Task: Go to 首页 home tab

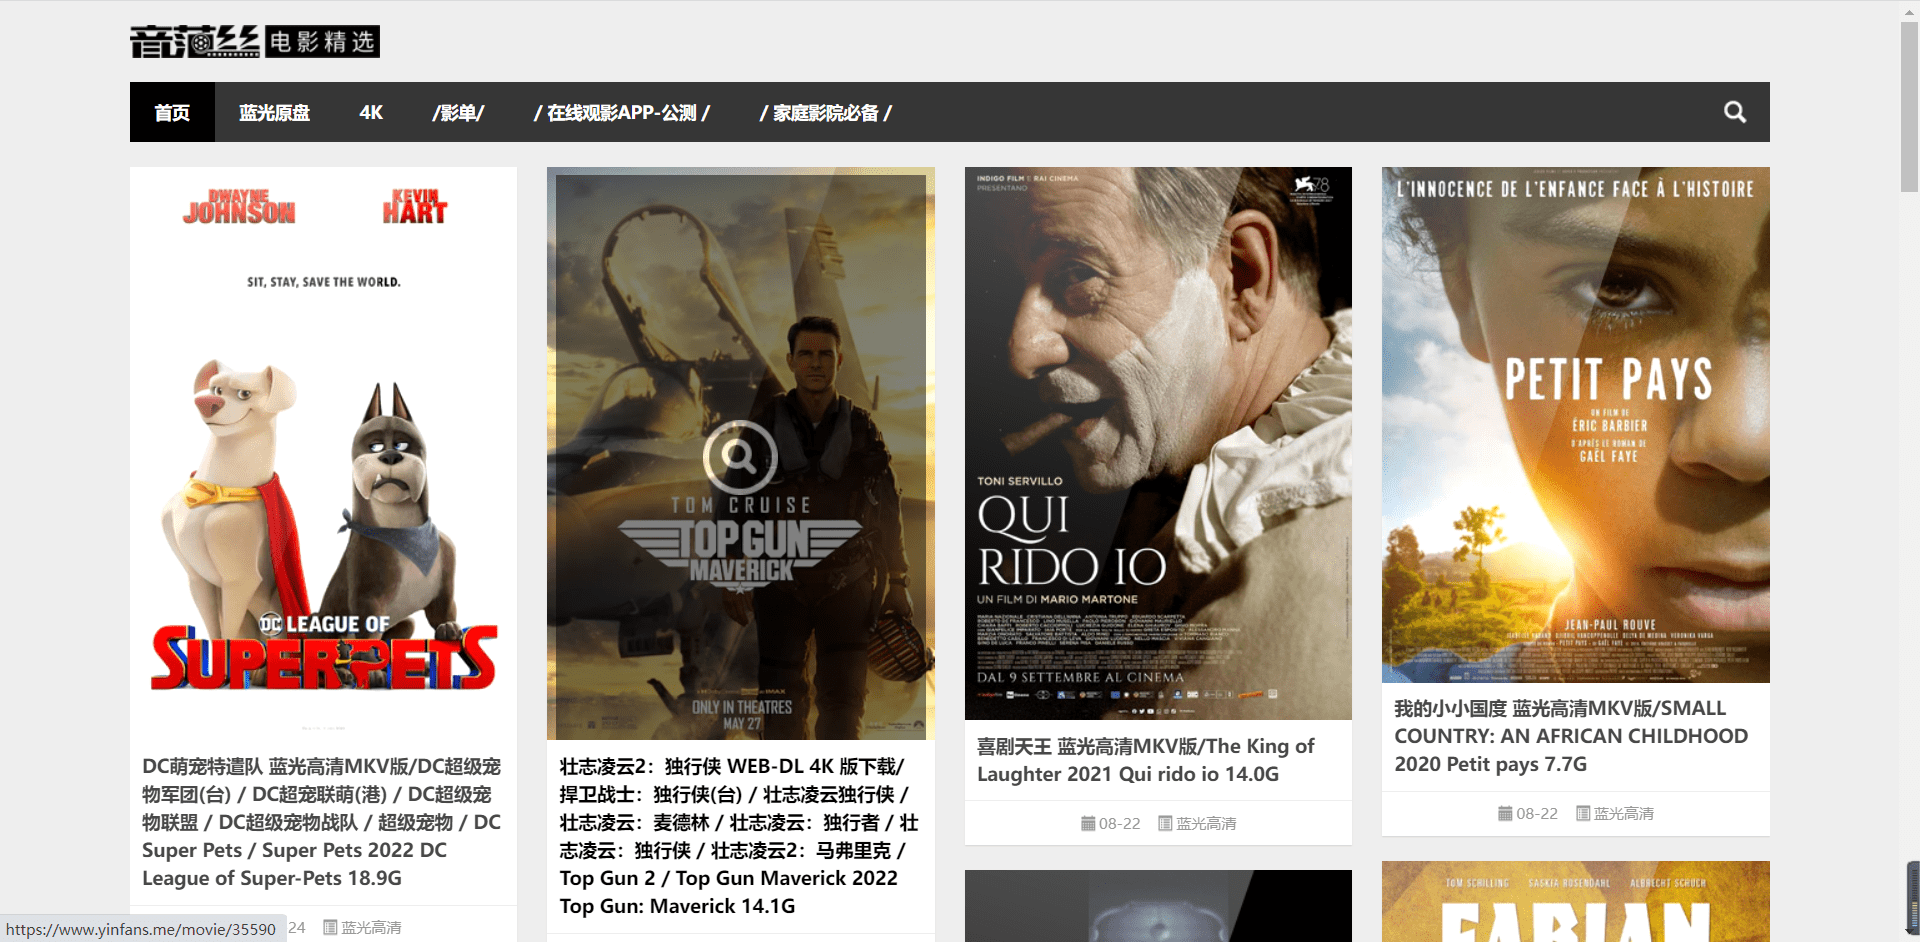Action: coord(172,112)
